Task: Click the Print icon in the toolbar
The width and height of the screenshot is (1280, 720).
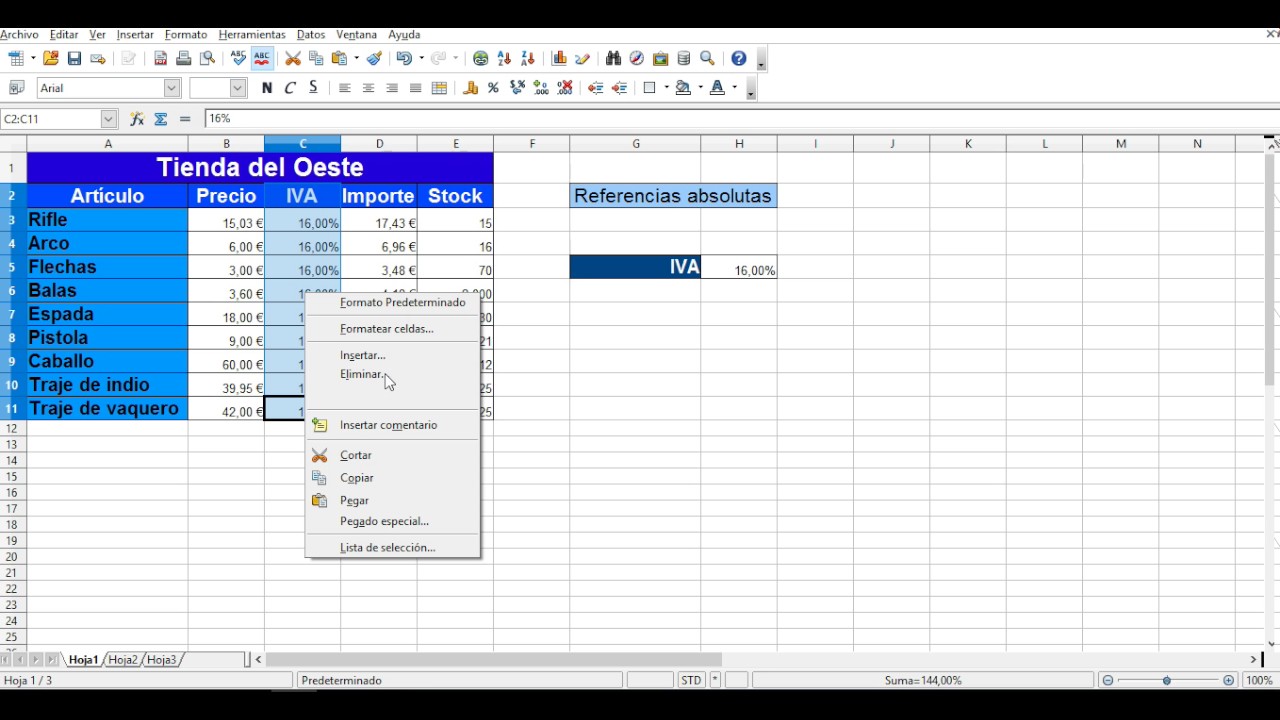Action: (184, 59)
